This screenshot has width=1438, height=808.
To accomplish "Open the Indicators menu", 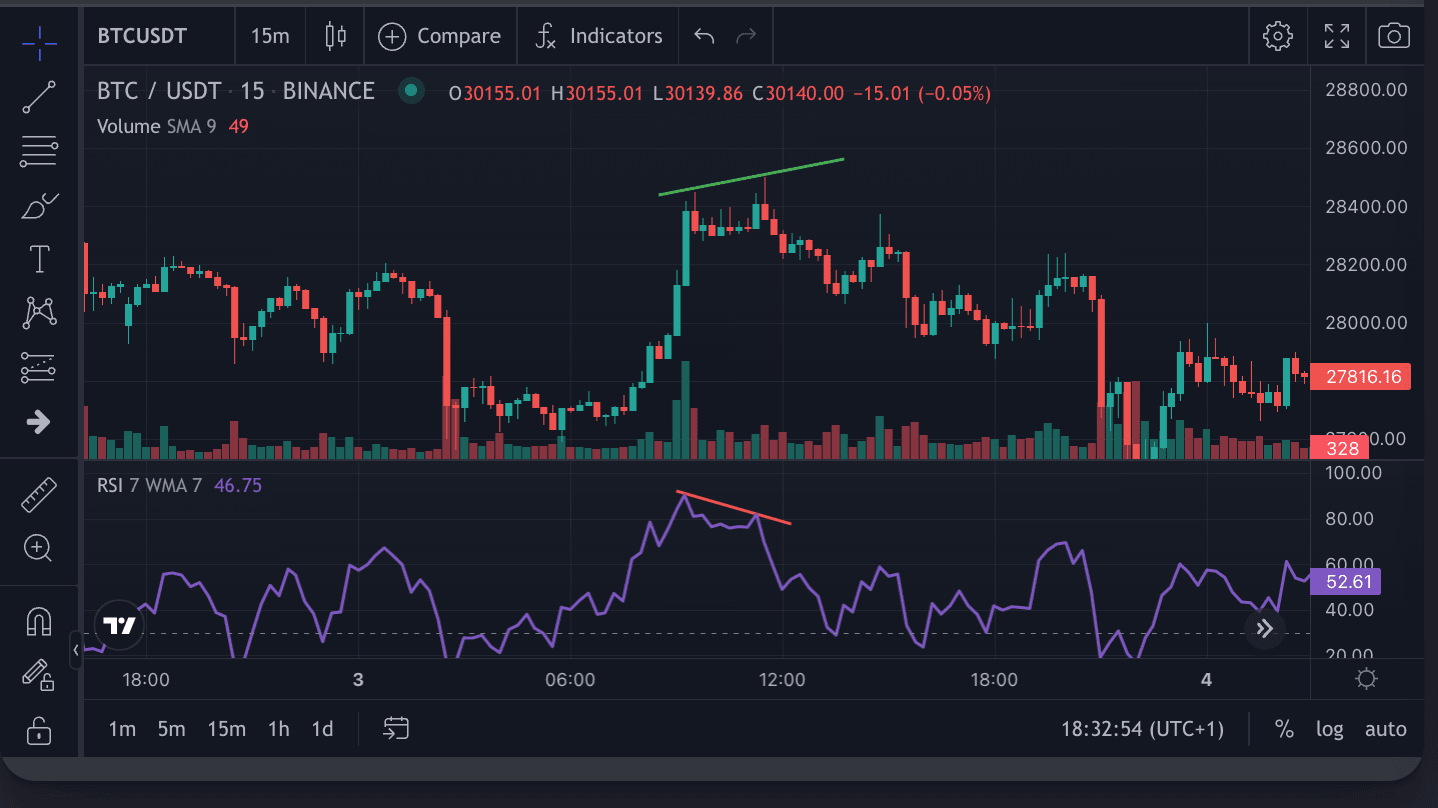I will (x=598, y=37).
